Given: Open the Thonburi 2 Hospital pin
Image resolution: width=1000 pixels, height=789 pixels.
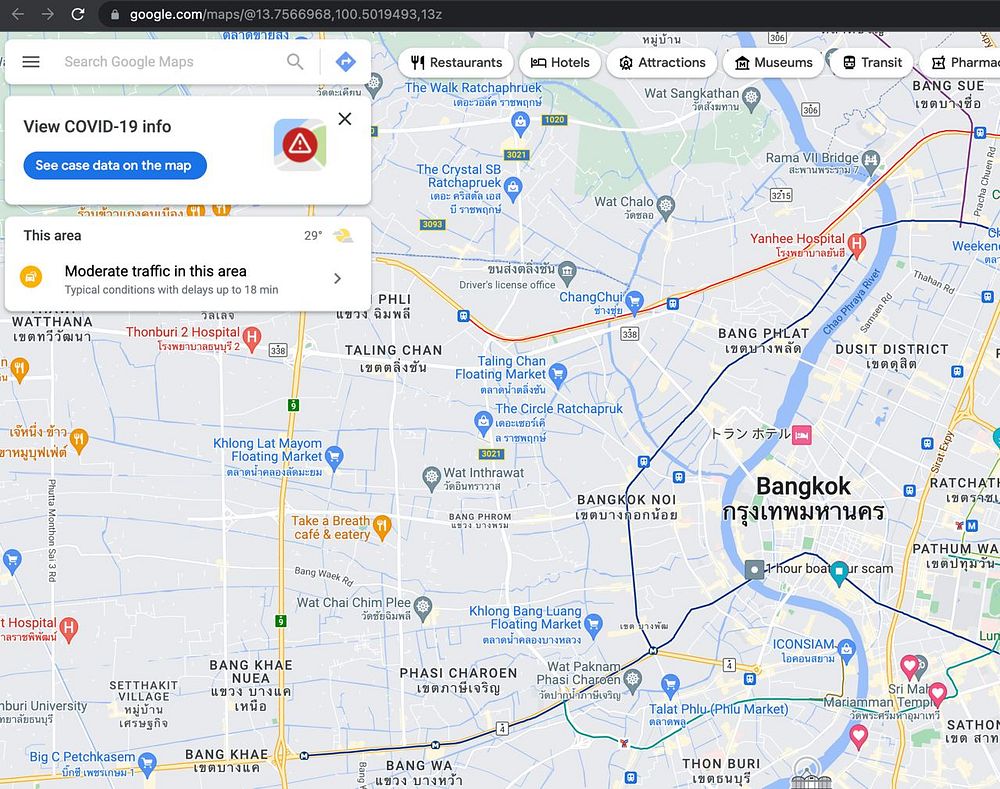Looking at the screenshot, I should coord(252,338).
